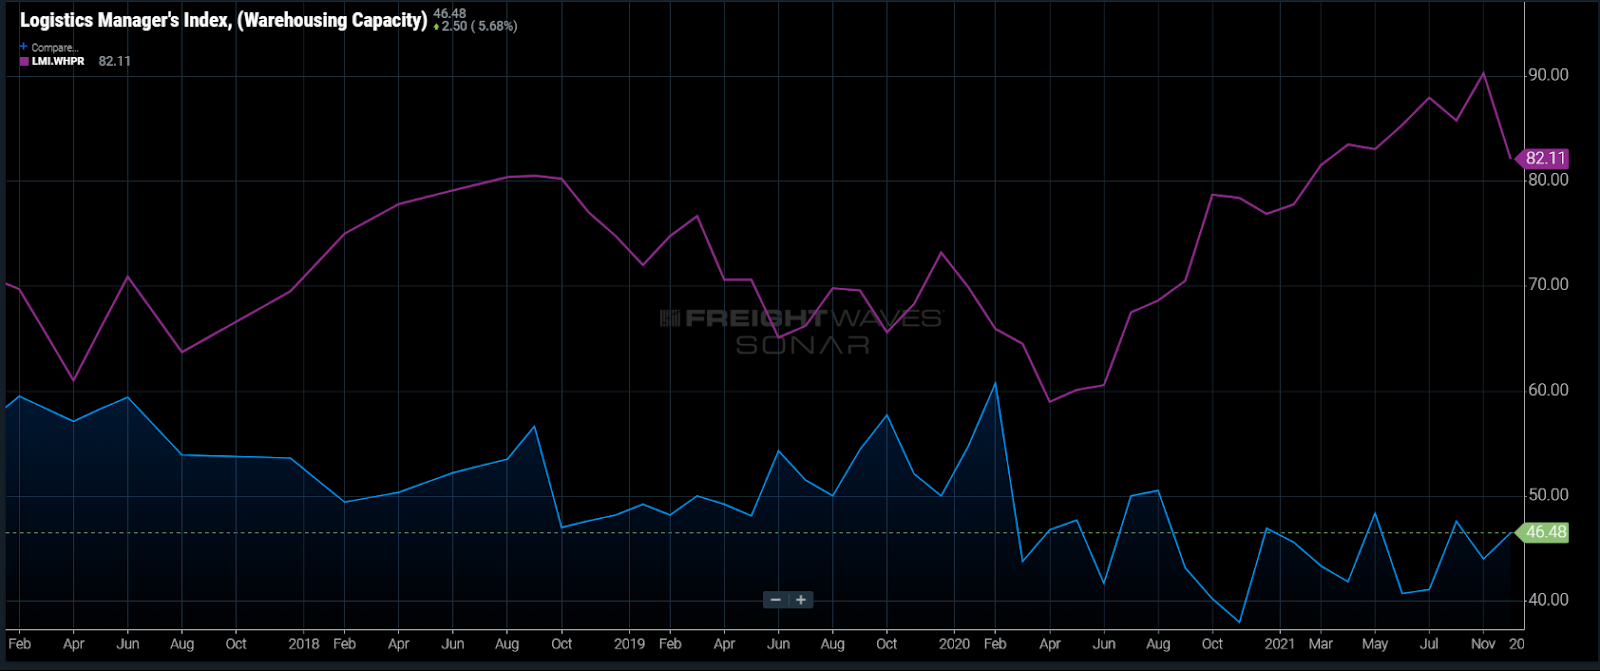Viewport: 1600px width, 671px height.
Task: Click the zoom in plus button
Action: (801, 600)
